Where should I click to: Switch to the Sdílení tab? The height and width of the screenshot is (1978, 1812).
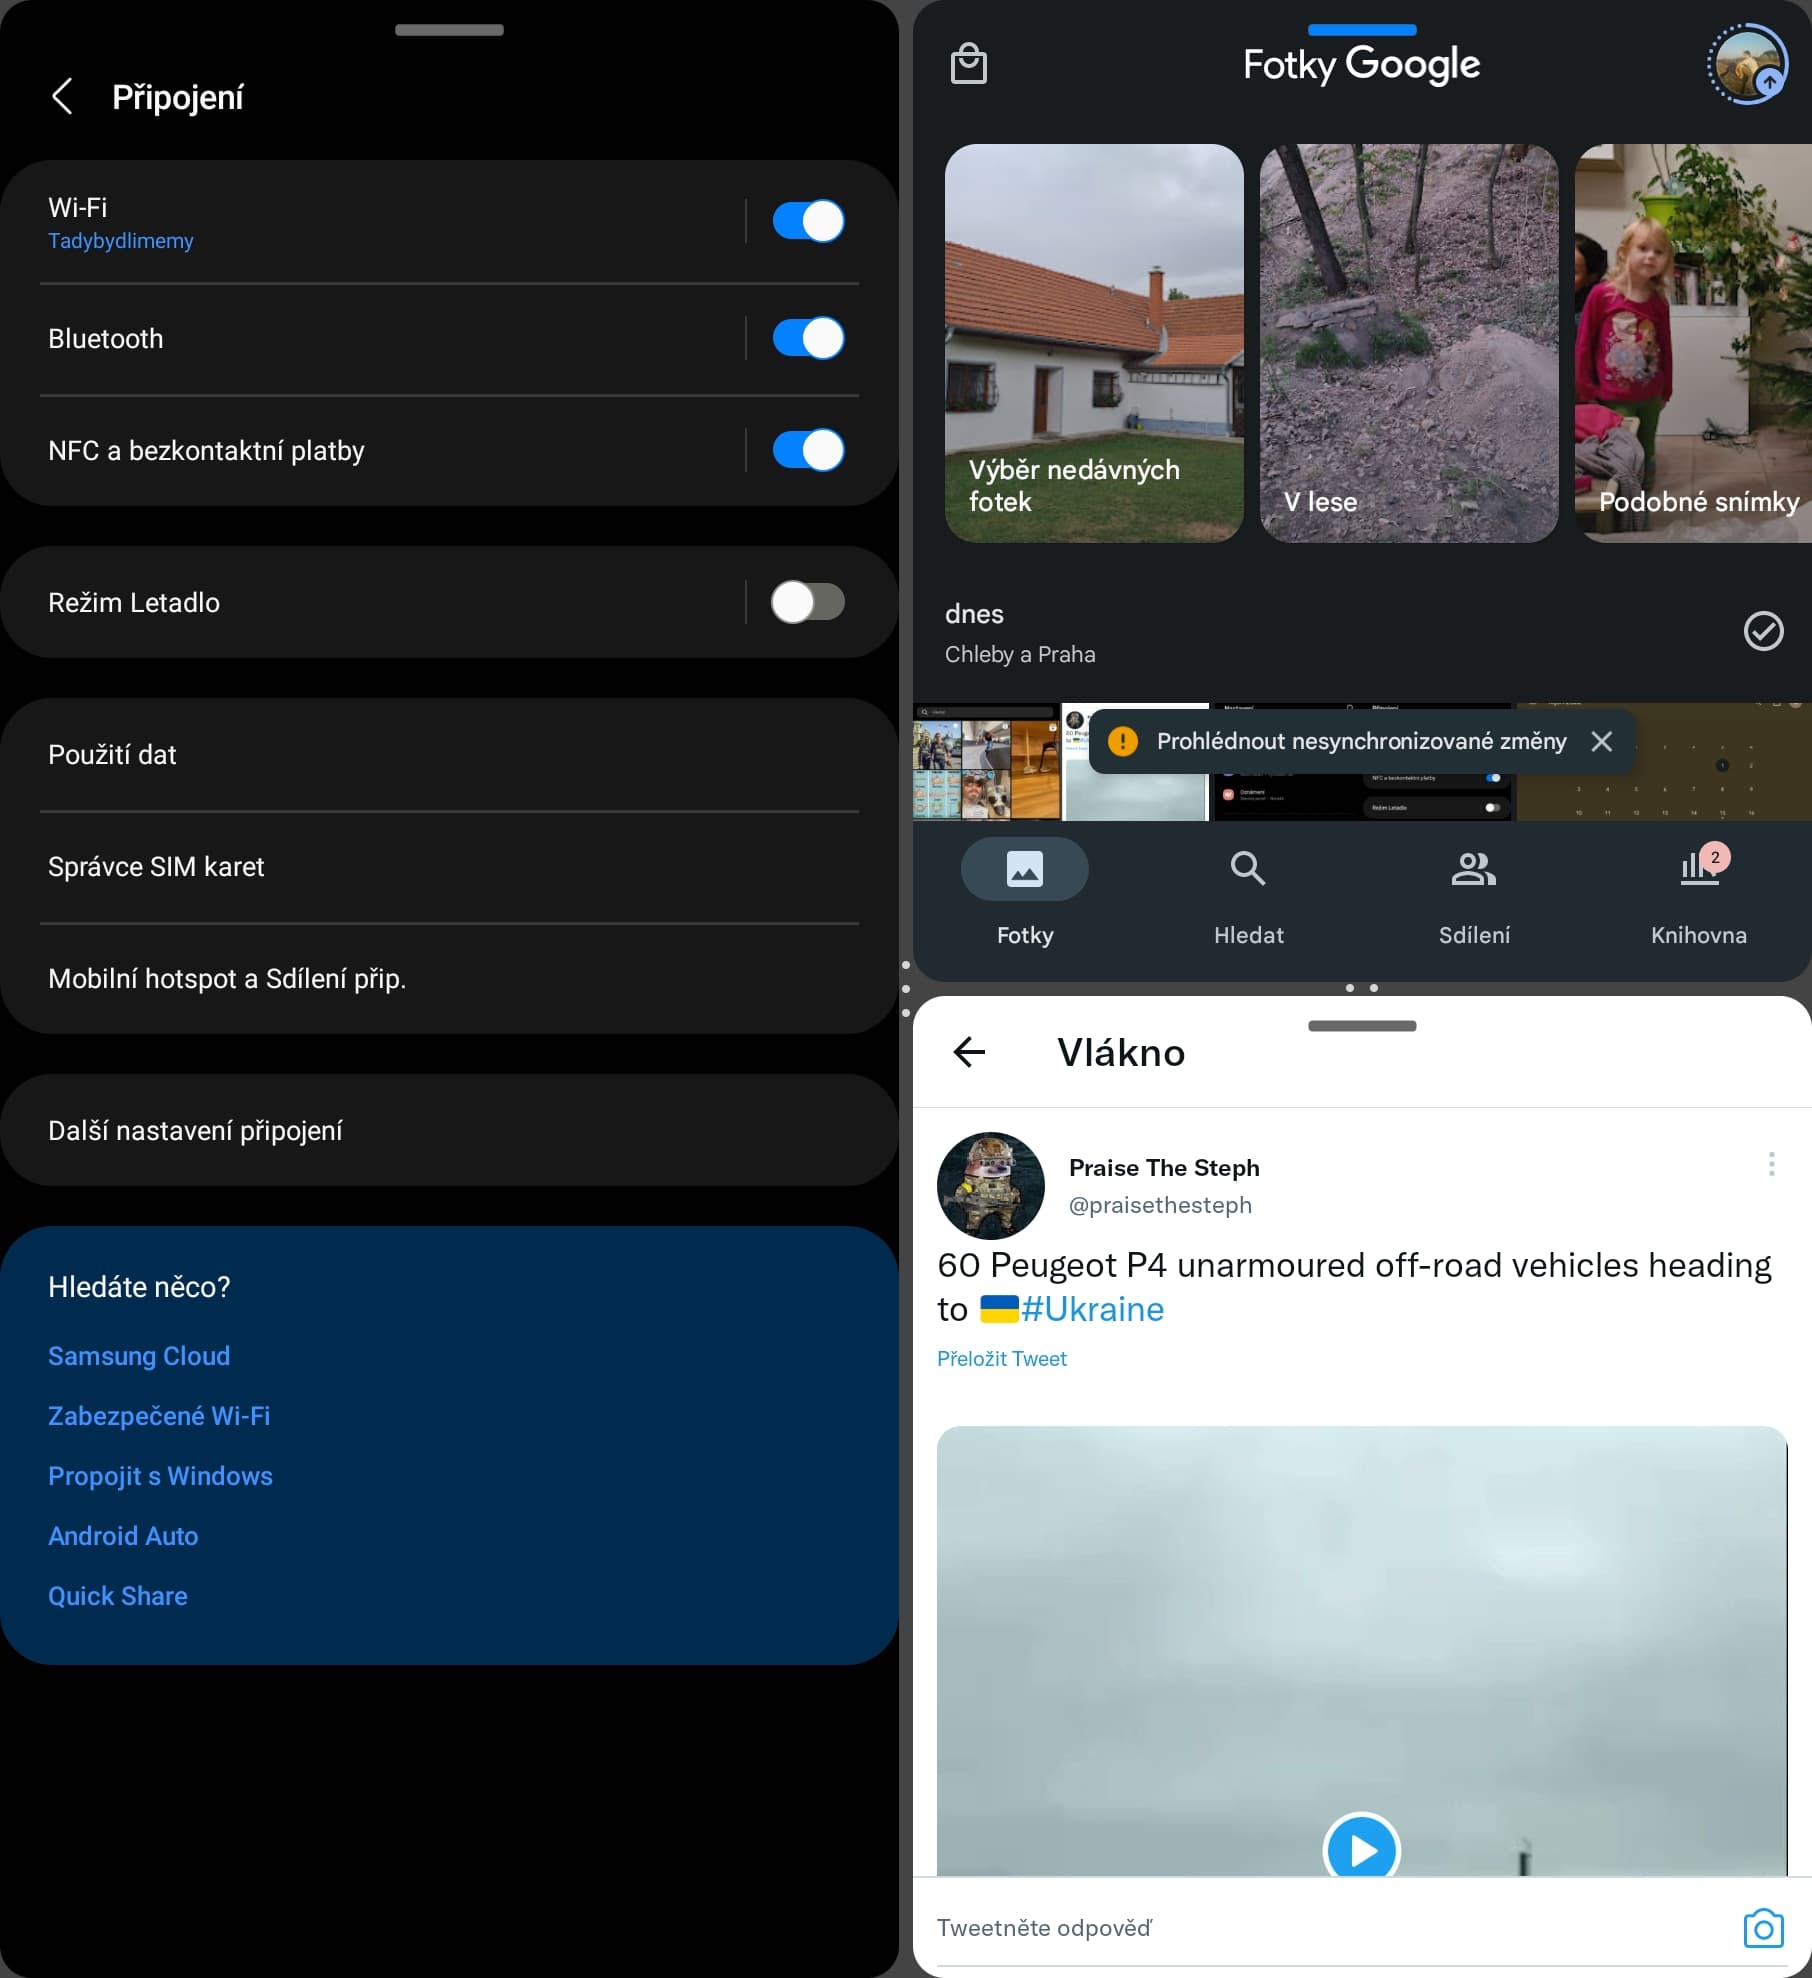[x=1473, y=891]
